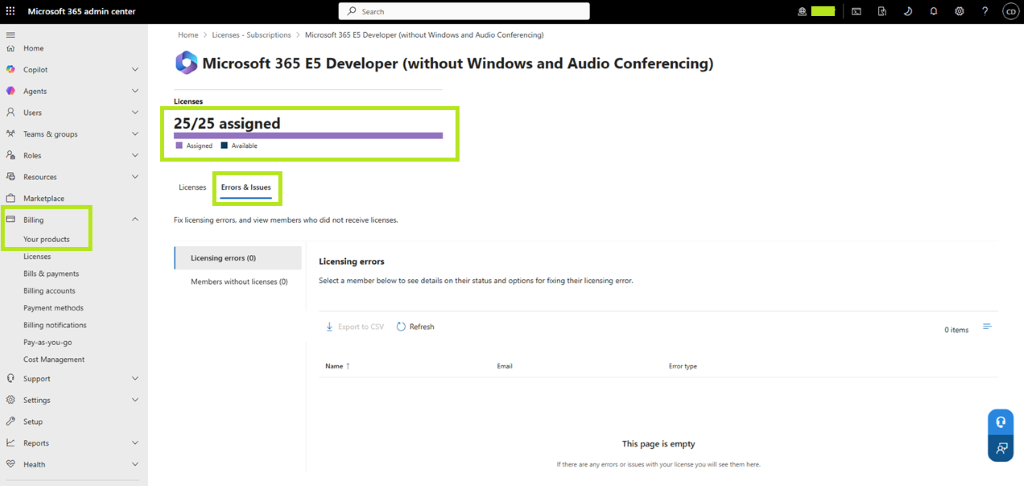Click the Roles icon in sidebar
1024x486 pixels.
10,155
